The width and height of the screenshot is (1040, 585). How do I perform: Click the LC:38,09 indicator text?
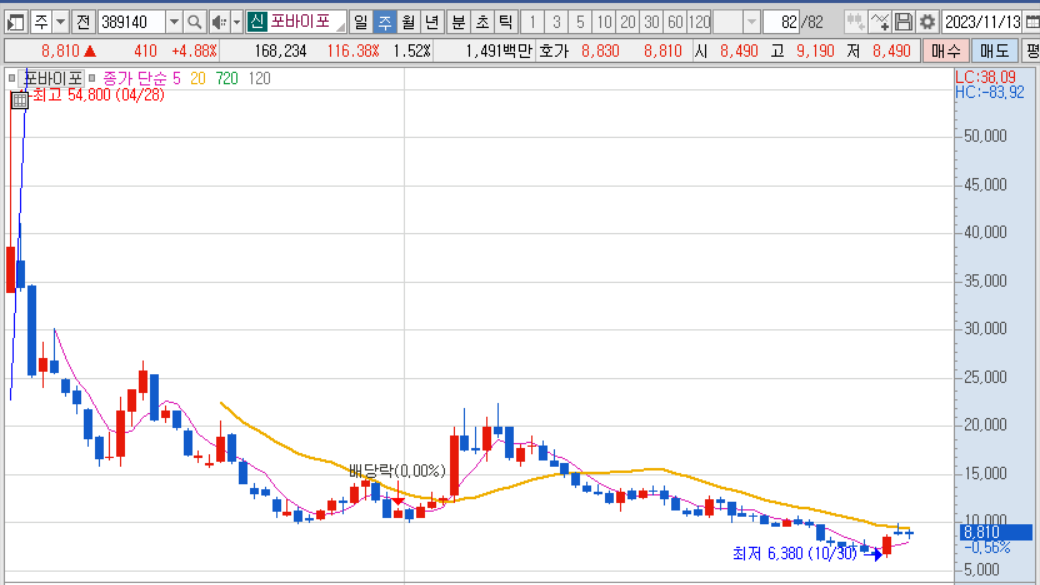point(985,78)
